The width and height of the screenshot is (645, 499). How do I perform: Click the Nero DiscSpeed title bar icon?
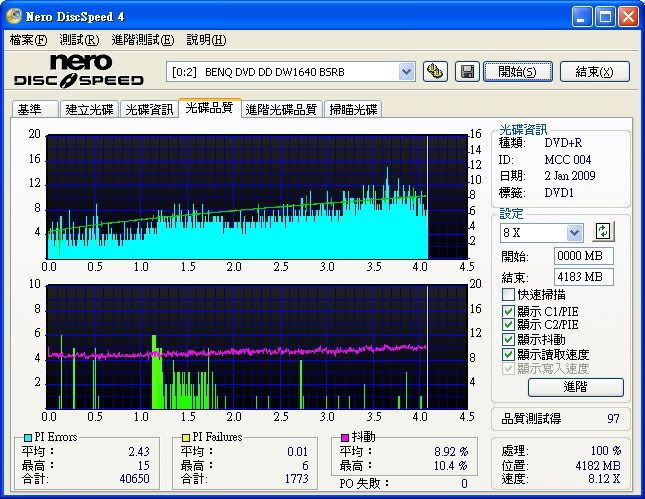pyautogui.click(x=14, y=16)
